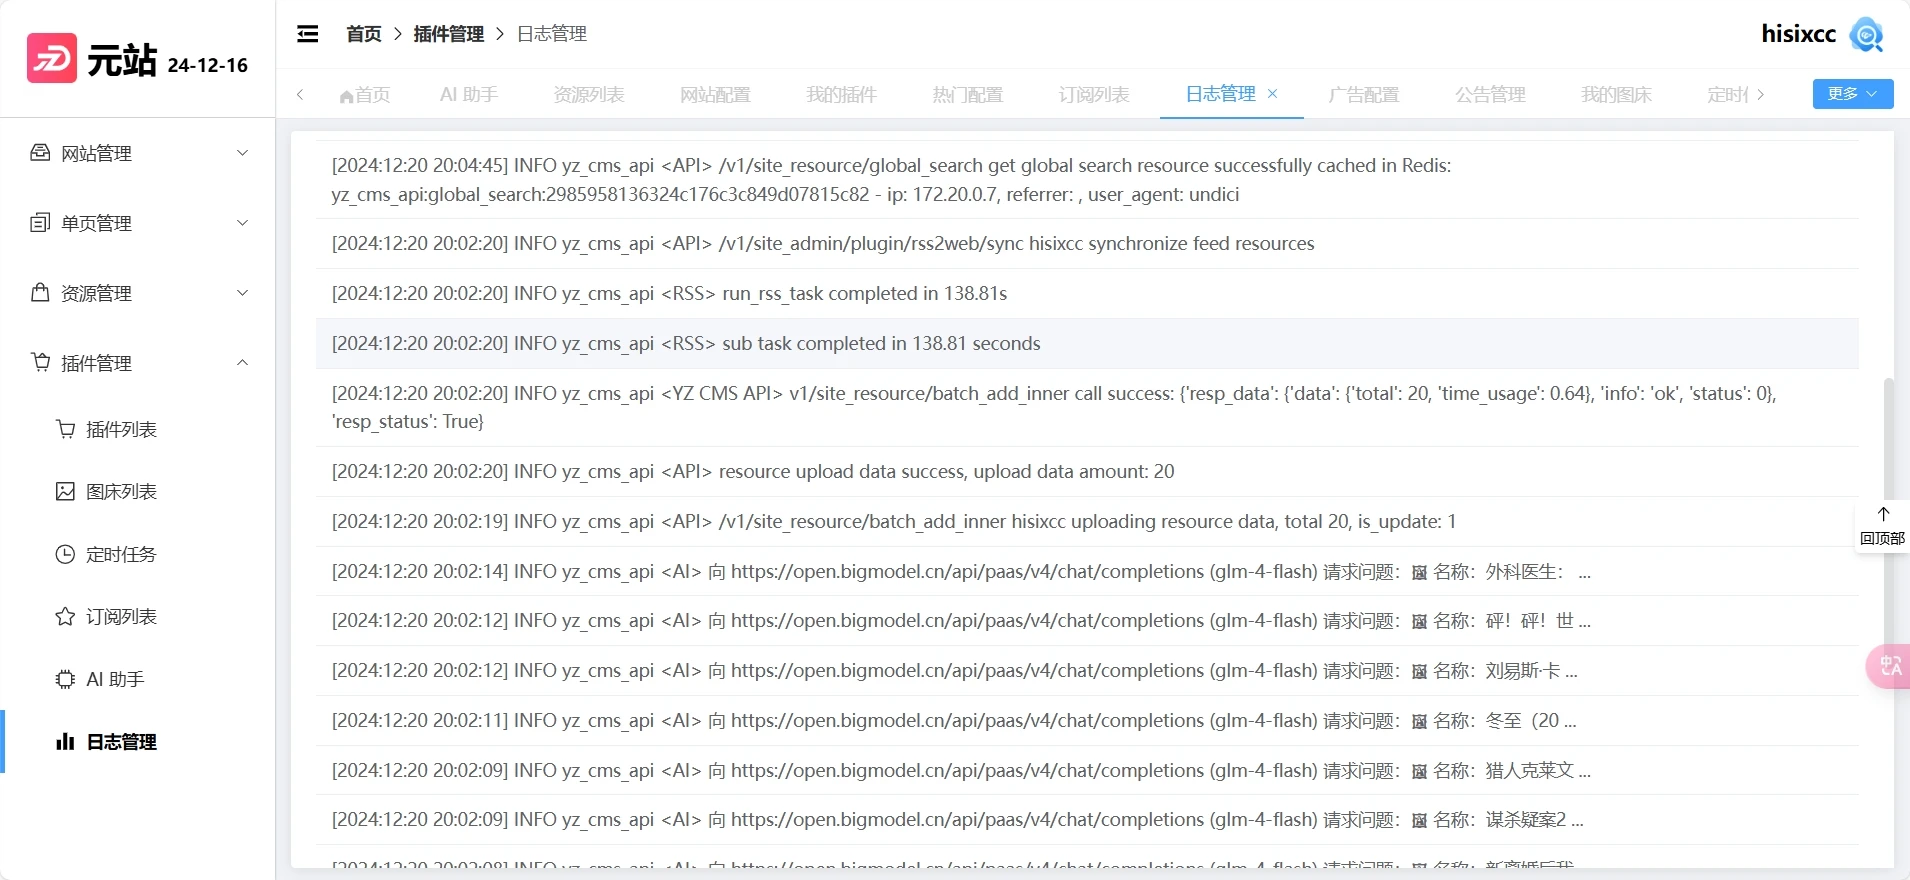Open 订阅列表 with the star icon
Viewport: 1910px width, 880px height.
coord(121,617)
